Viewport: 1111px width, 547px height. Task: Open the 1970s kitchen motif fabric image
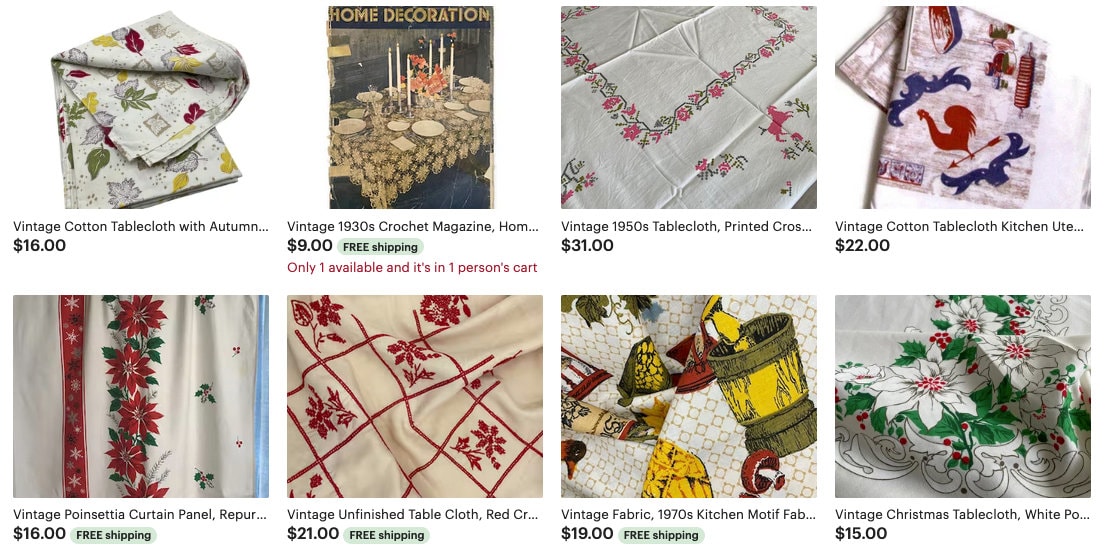[689, 396]
